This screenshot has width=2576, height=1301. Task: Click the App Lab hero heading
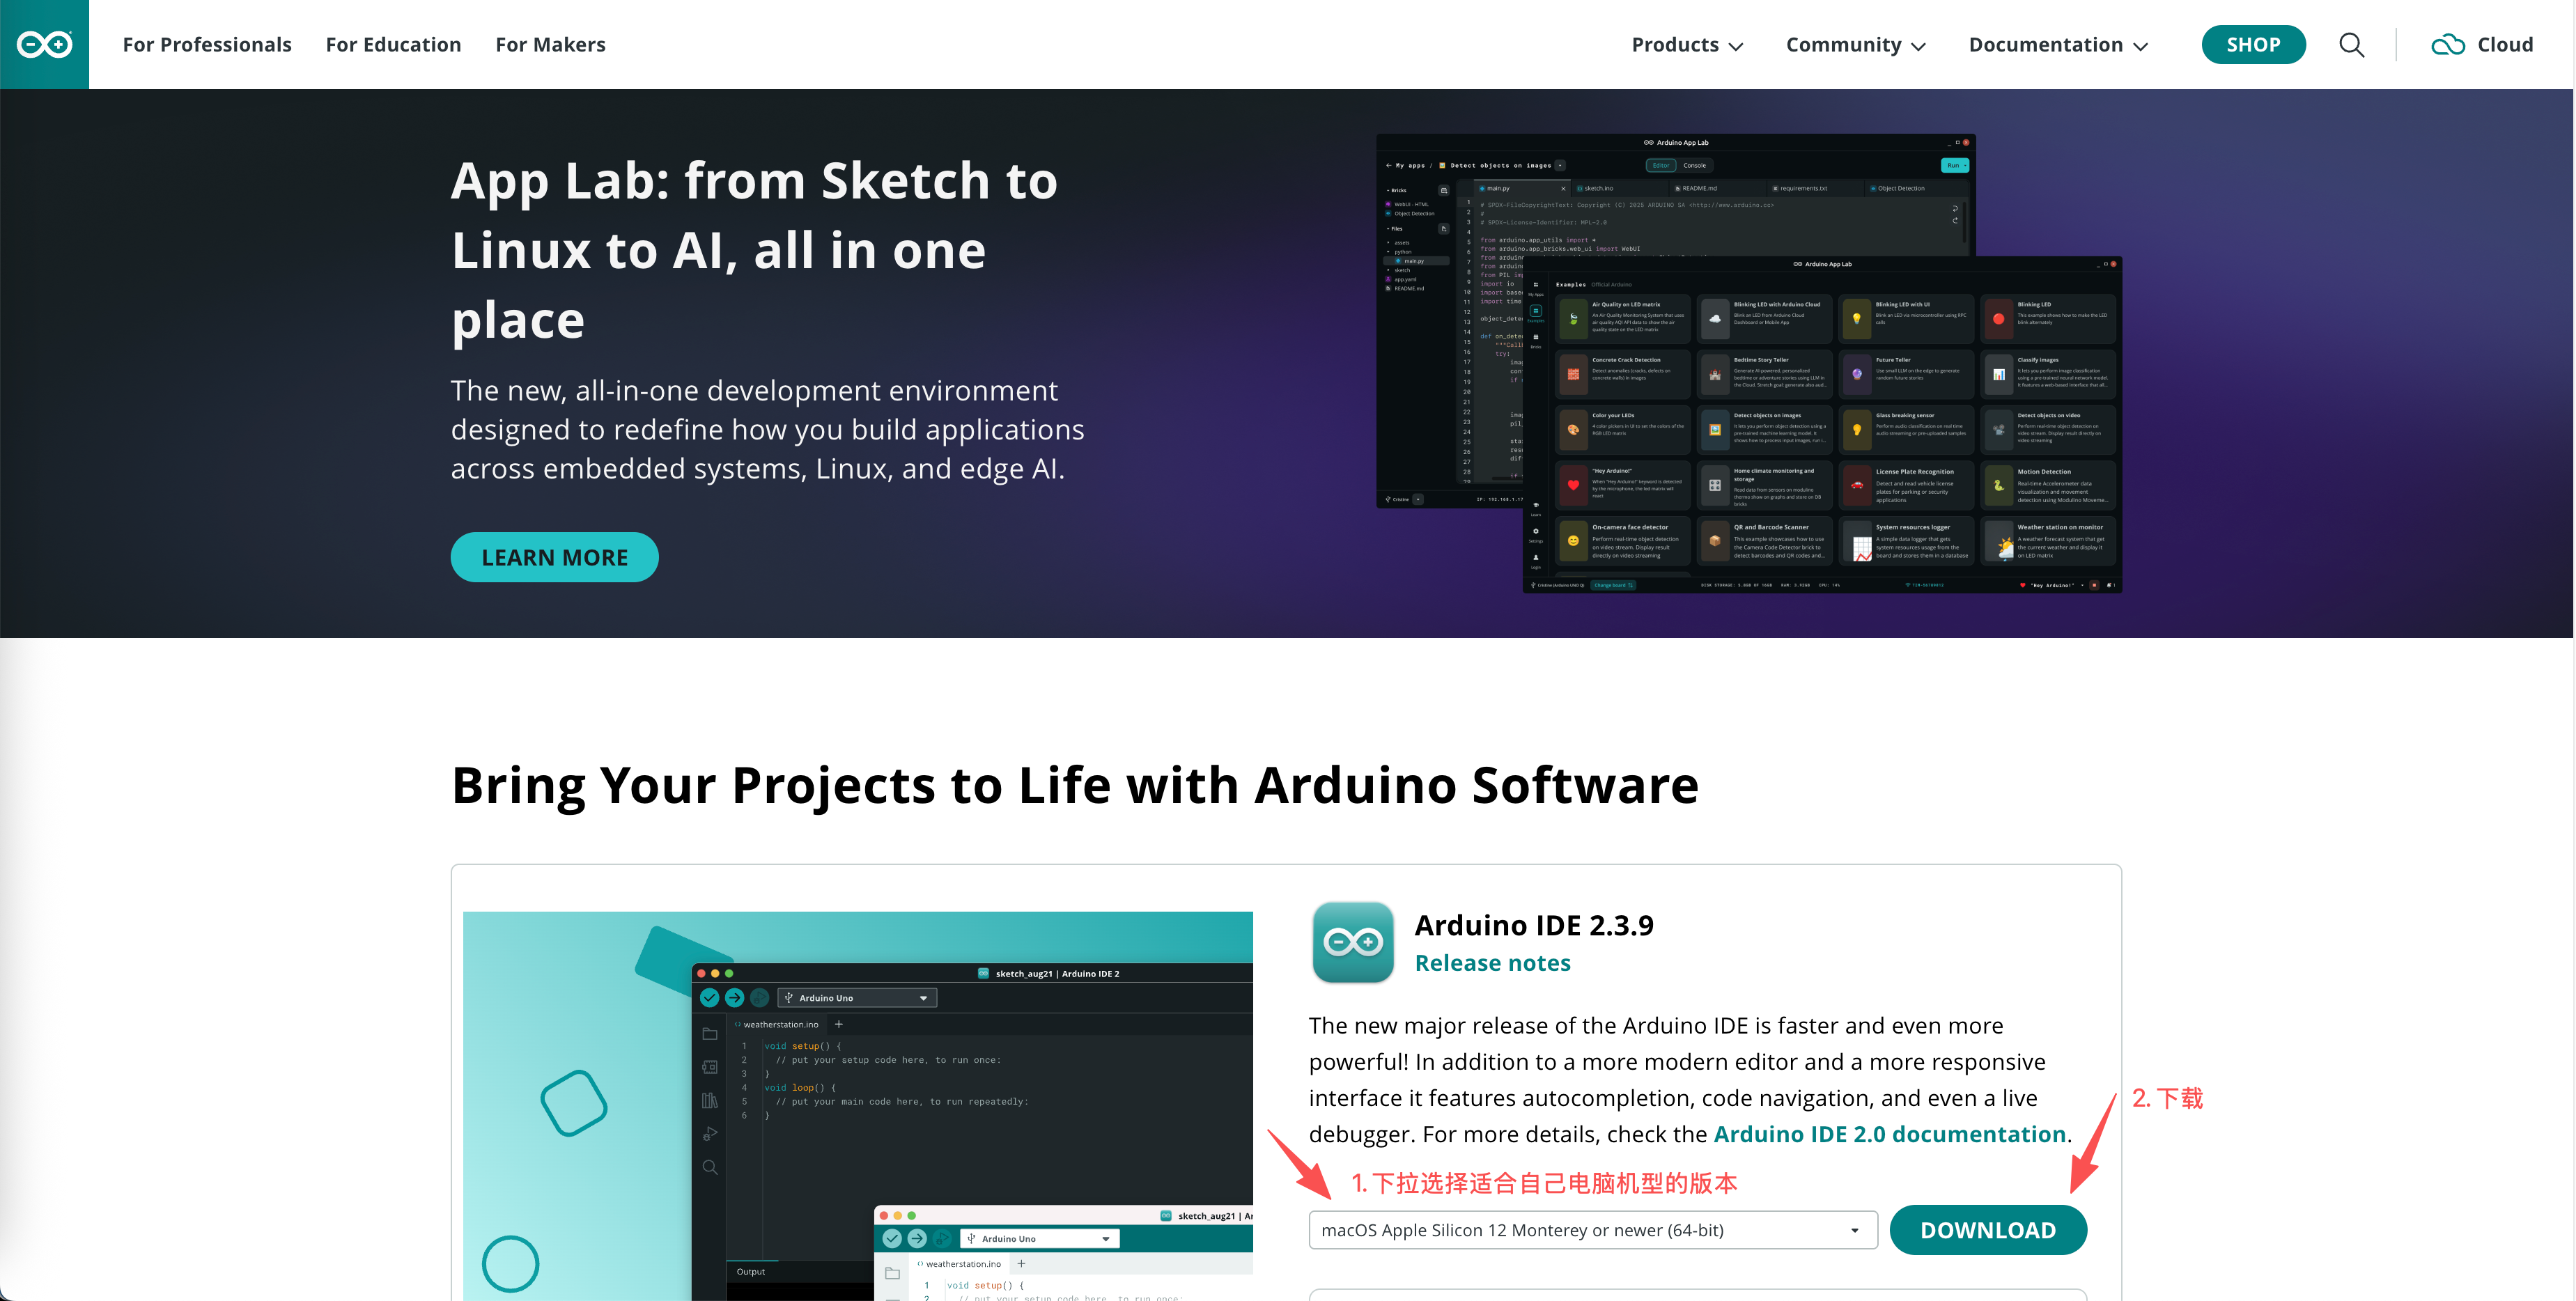click(x=754, y=250)
